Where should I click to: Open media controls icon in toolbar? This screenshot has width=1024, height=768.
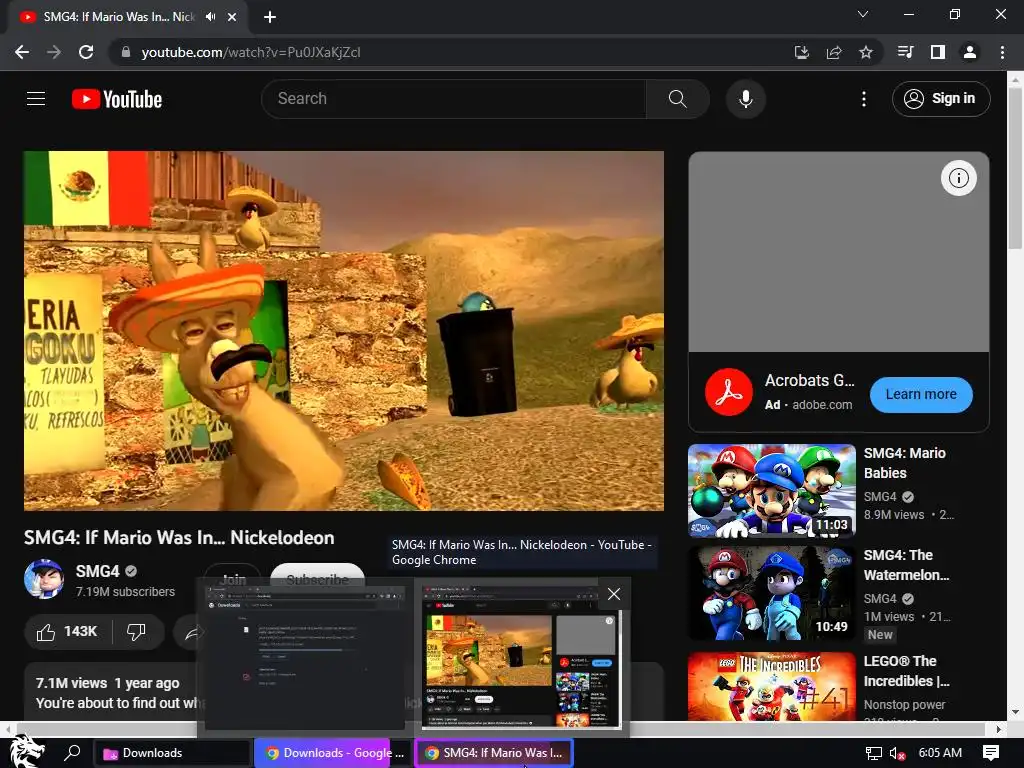(906, 52)
